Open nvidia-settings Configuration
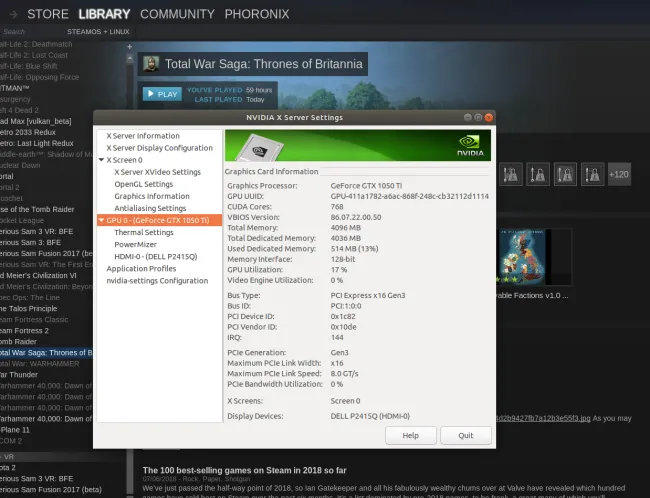The height and width of the screenshot is (498, 650). click(x=157, y=280)
